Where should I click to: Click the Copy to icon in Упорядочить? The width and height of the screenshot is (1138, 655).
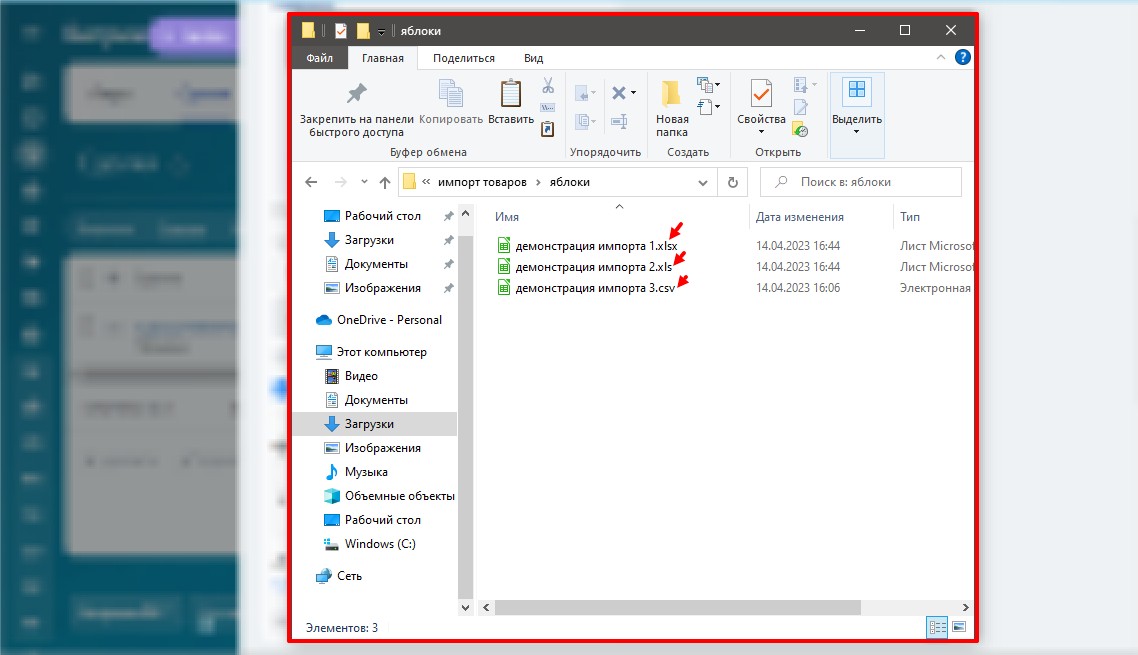coord(583,121)
